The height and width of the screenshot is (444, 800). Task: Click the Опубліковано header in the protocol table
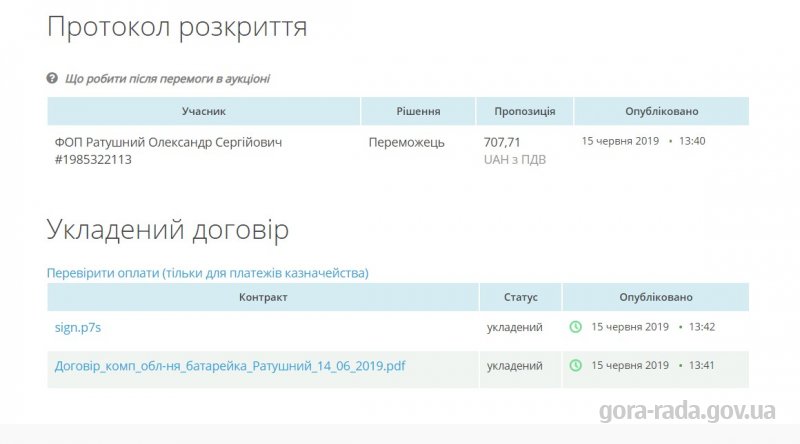tap(662, 111)
